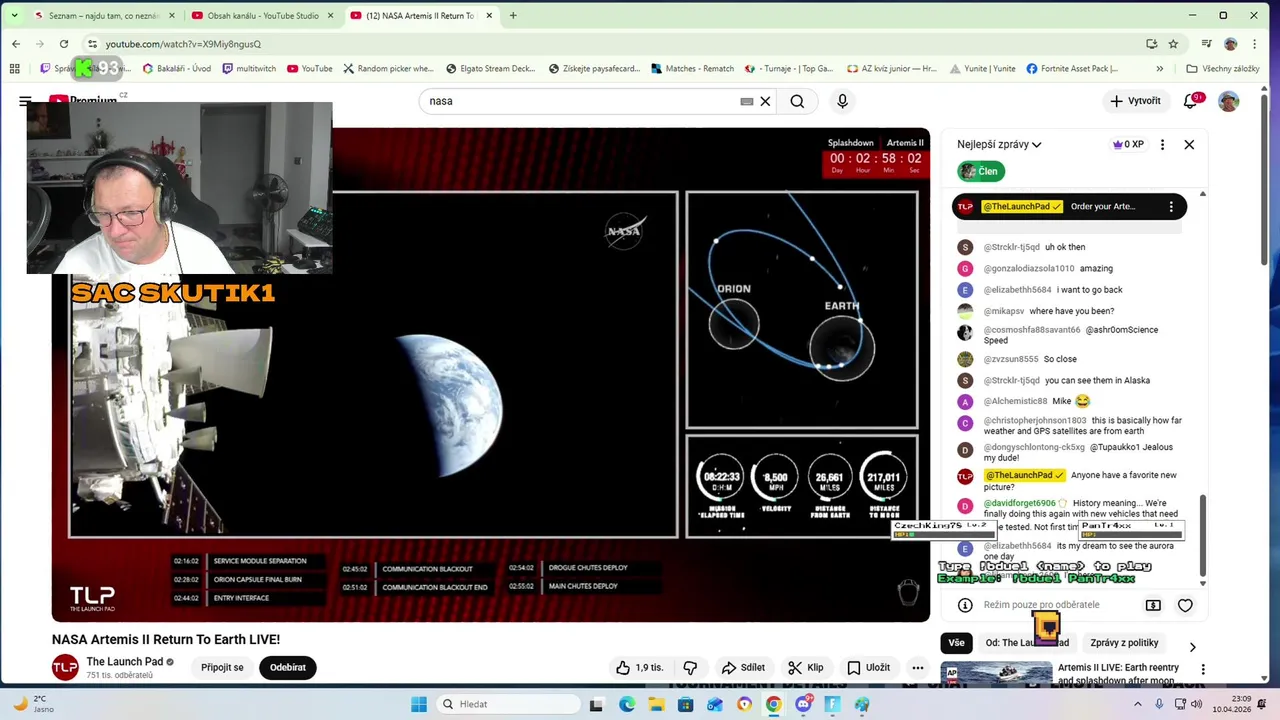Viewport: 1280px width, 720px height.
Task: Open the Elgato Stream Deck bookmark
Action: (x=490, y=69)
